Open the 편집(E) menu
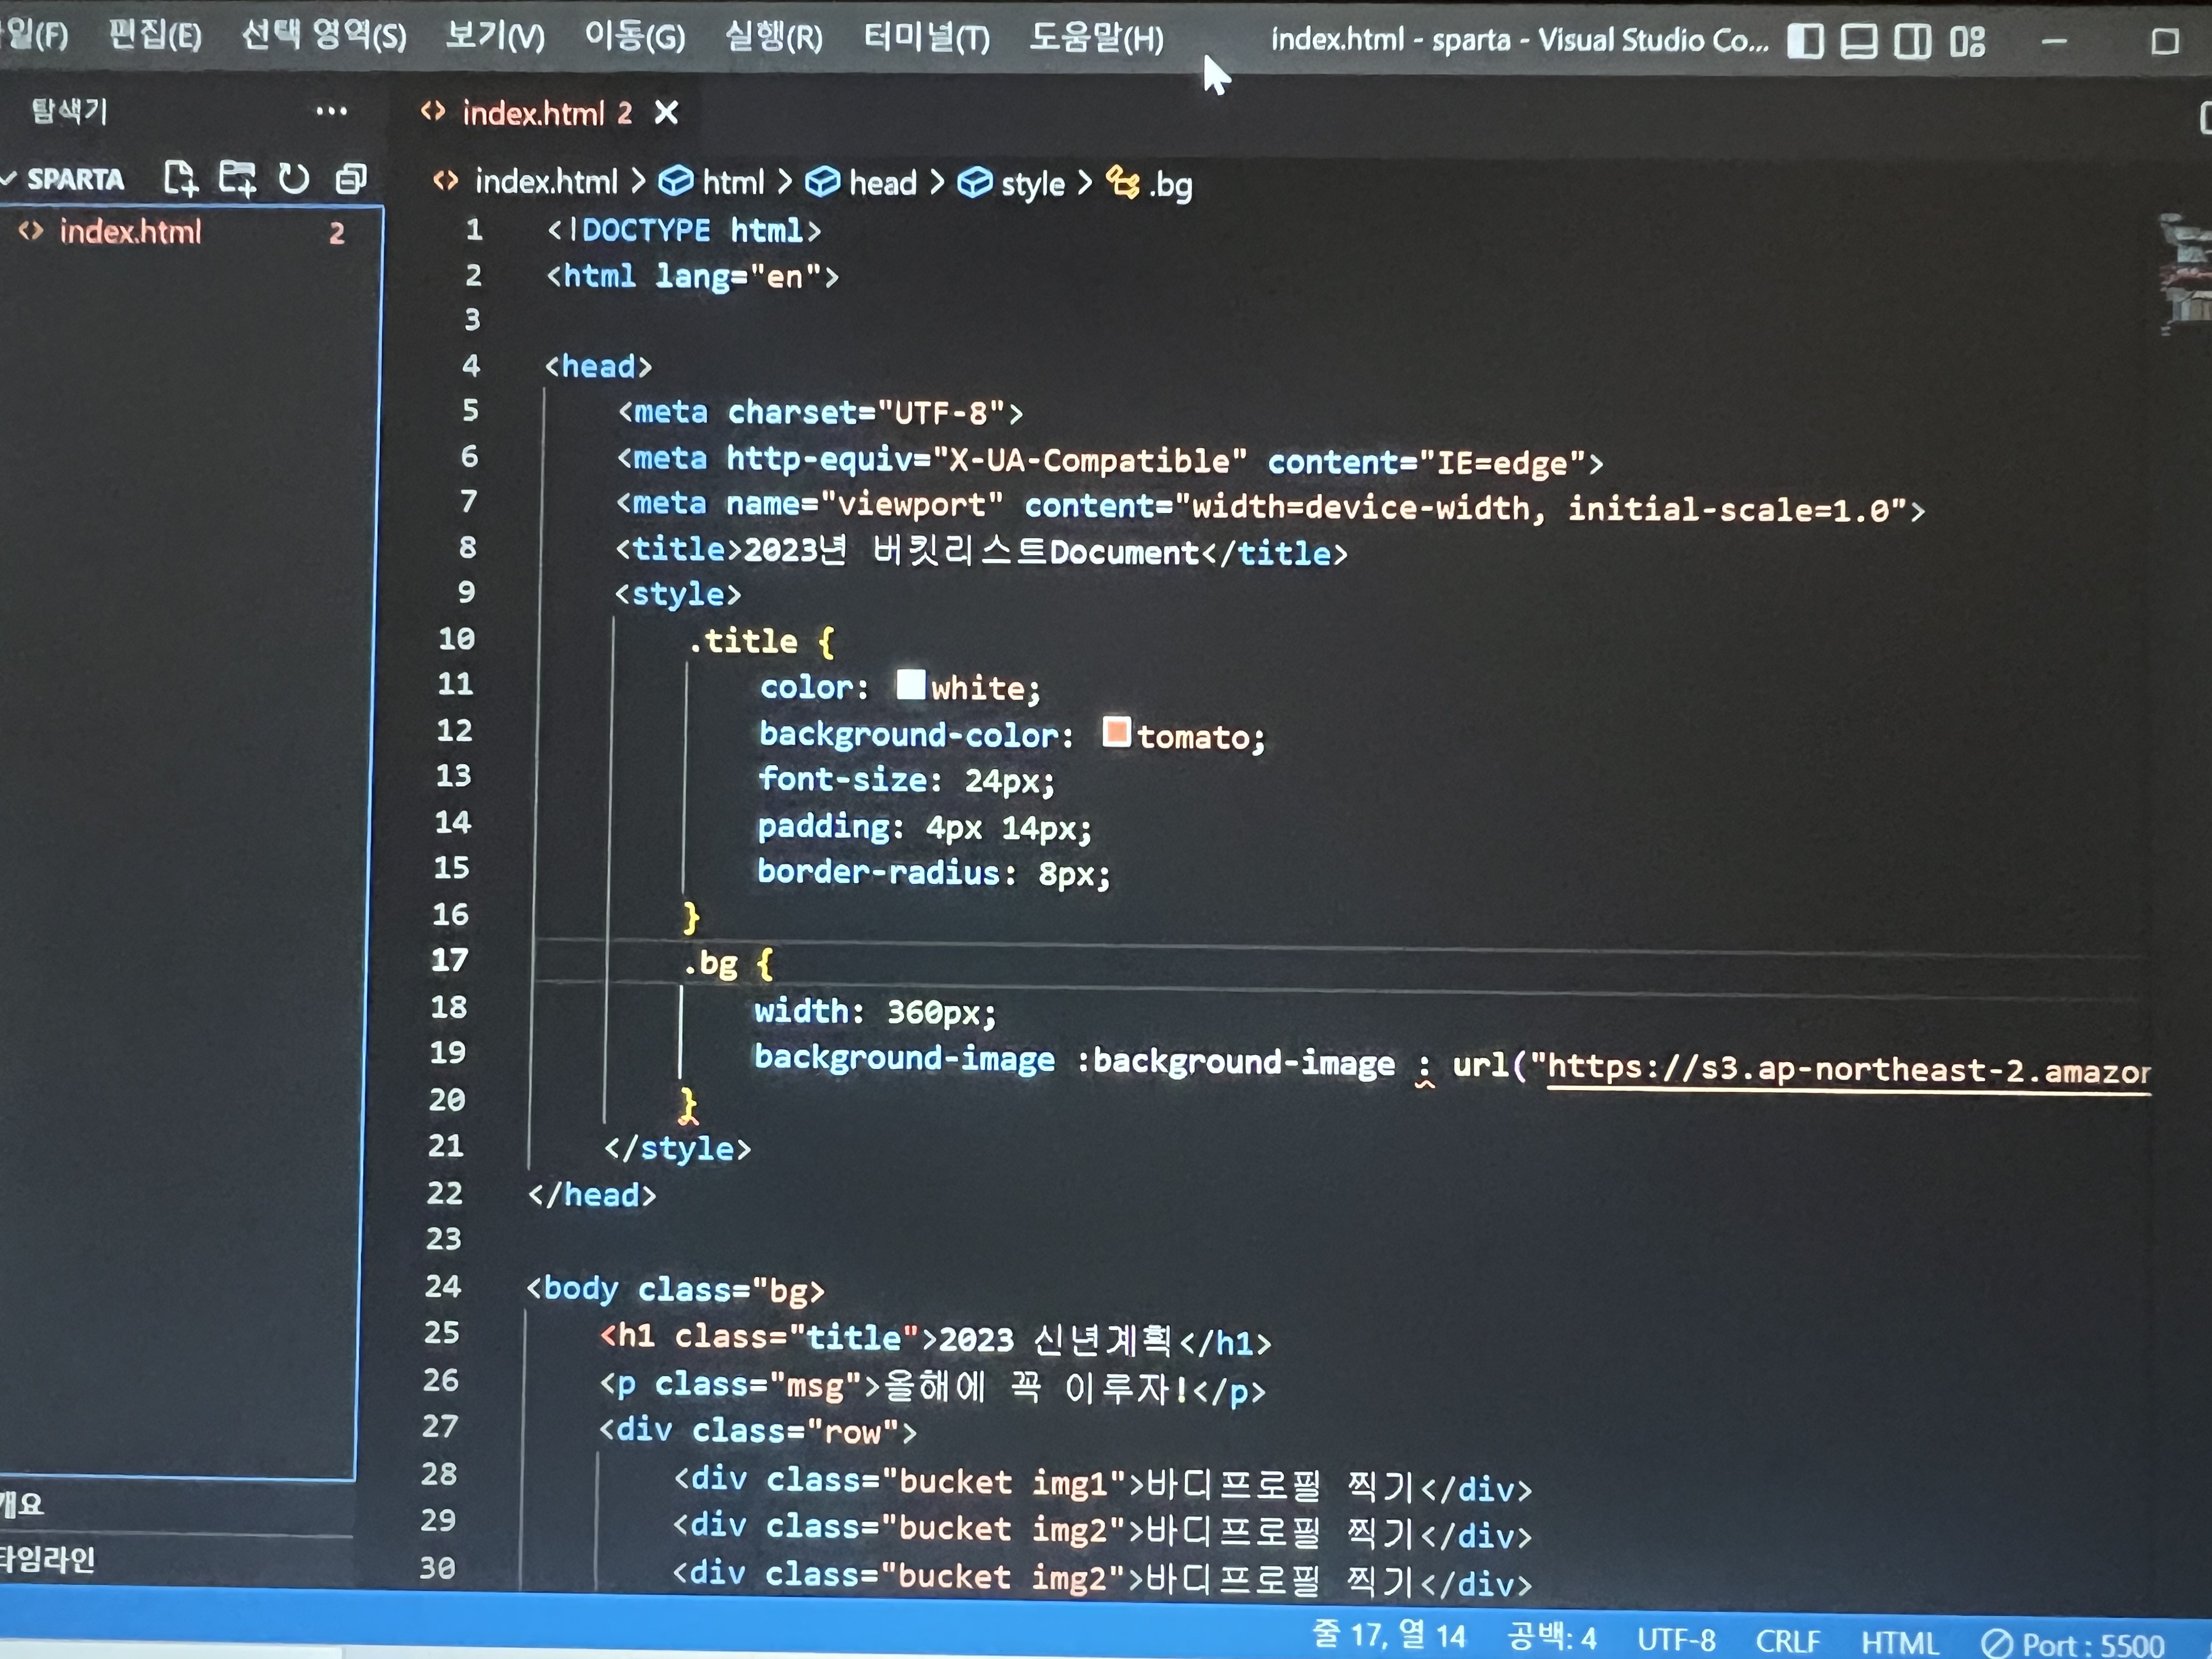 pyautogui.click(x=155, y=36)
